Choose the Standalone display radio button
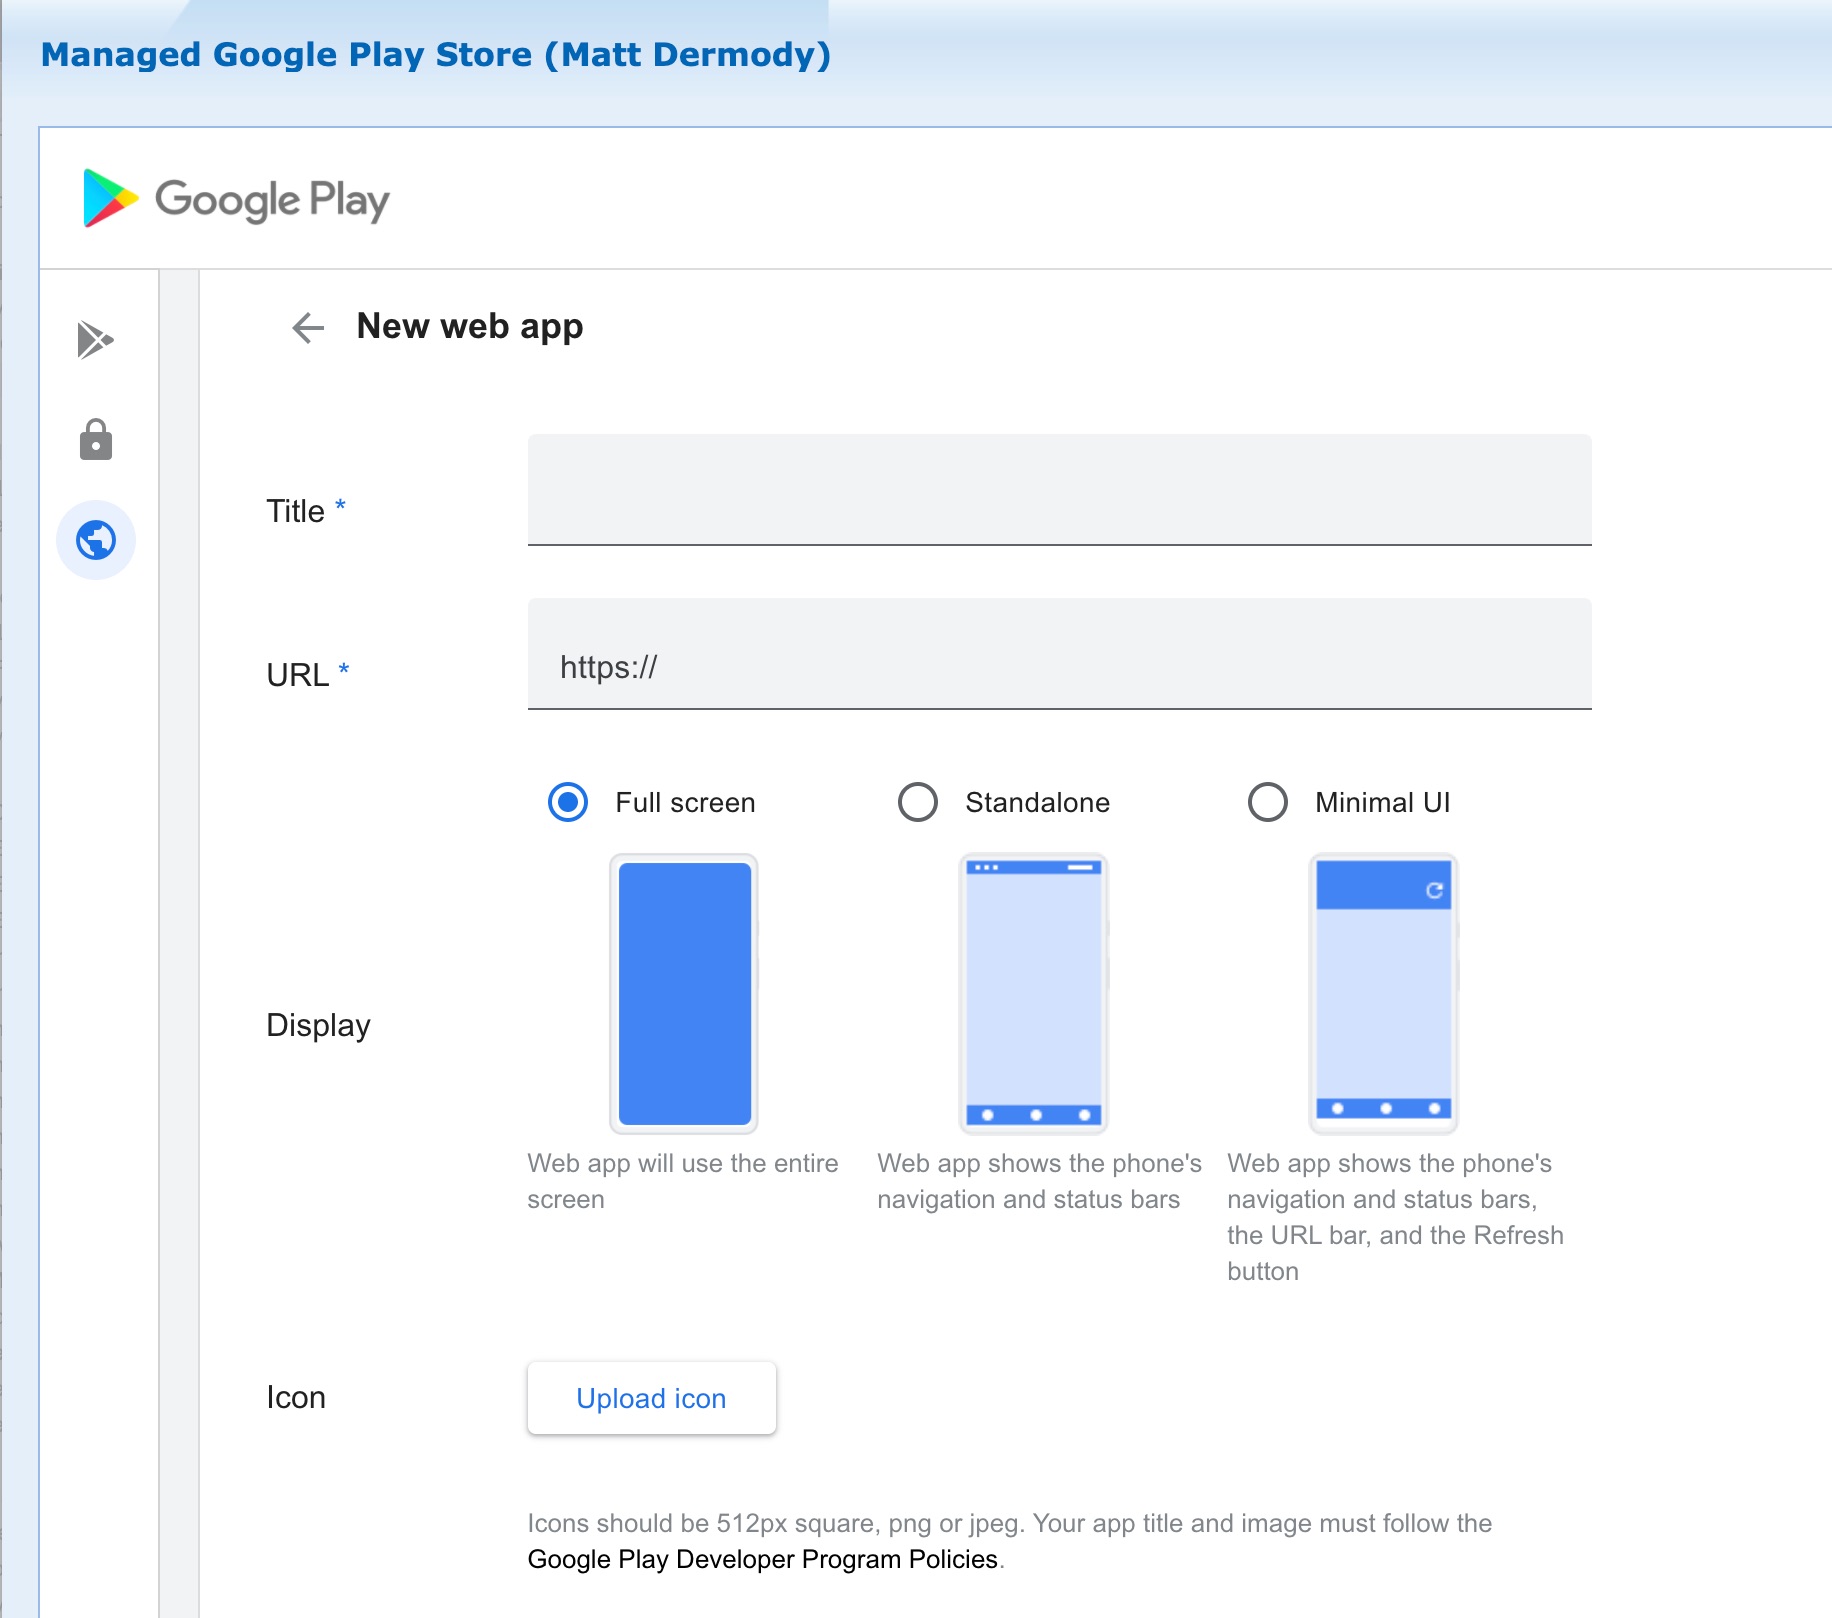This screenshot has height=1618, width=1832. tap(918, 802)
